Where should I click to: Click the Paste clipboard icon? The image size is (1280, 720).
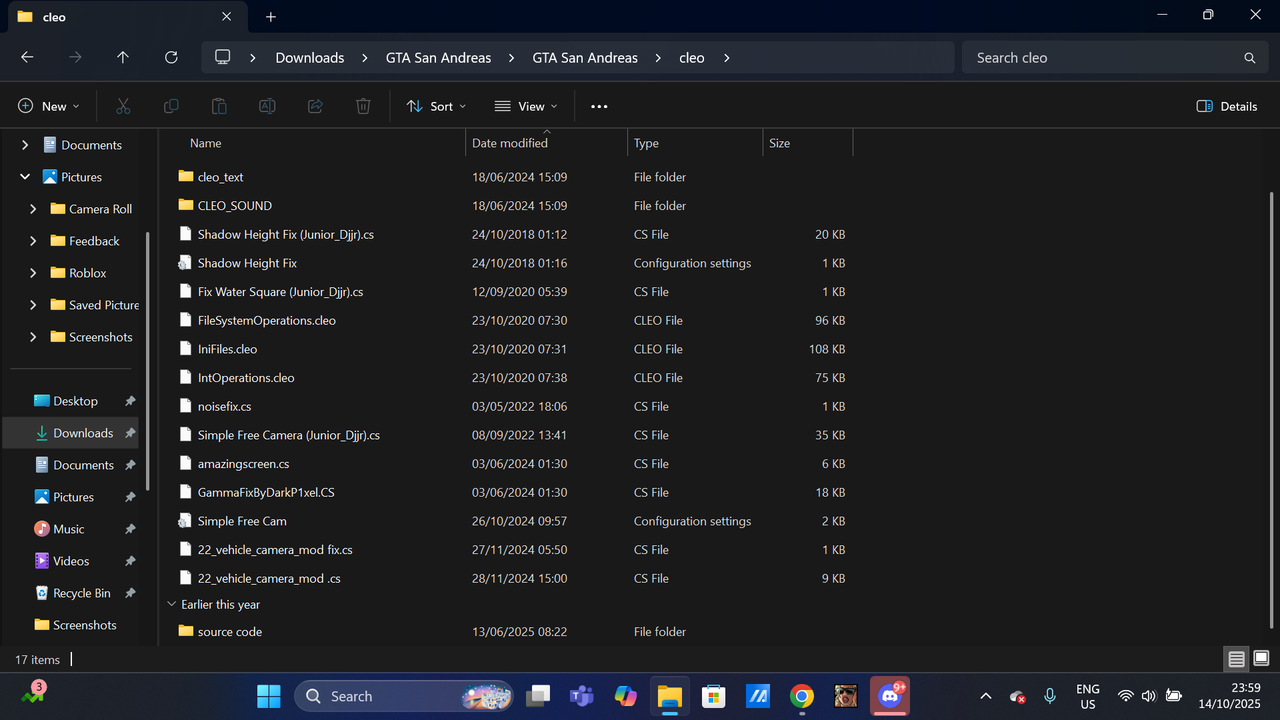coord(219,106)
